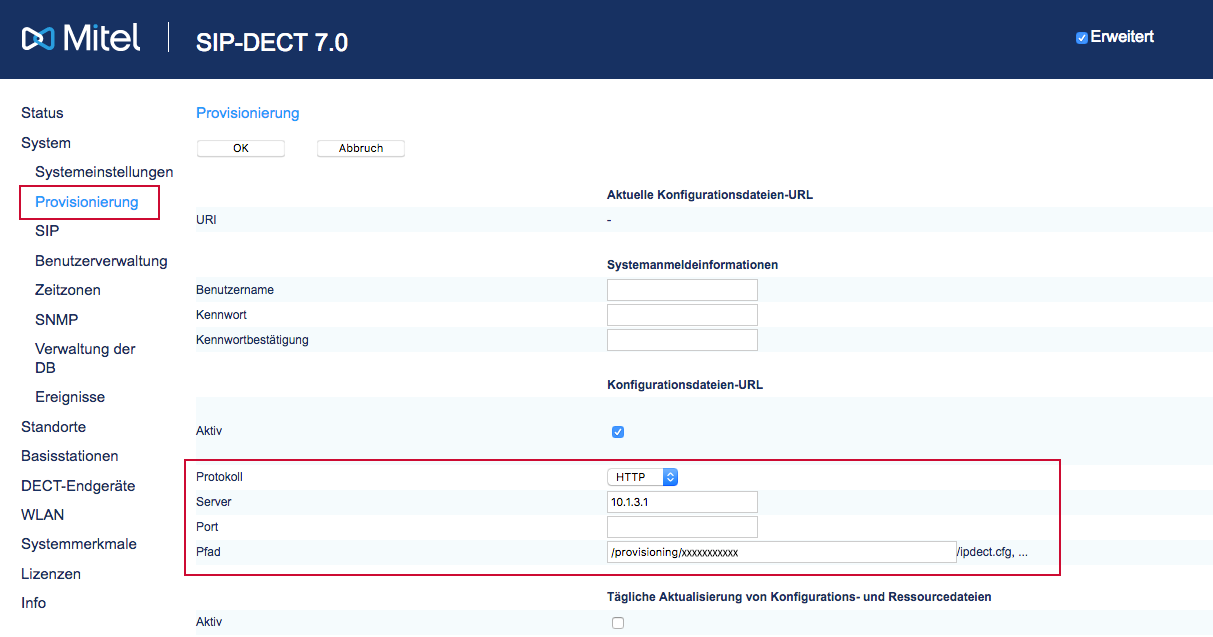Click the Systemanmeldeinformationen heading
Image resolution: width=1213 pixels, height=637 pixels.
coord(693,265)
